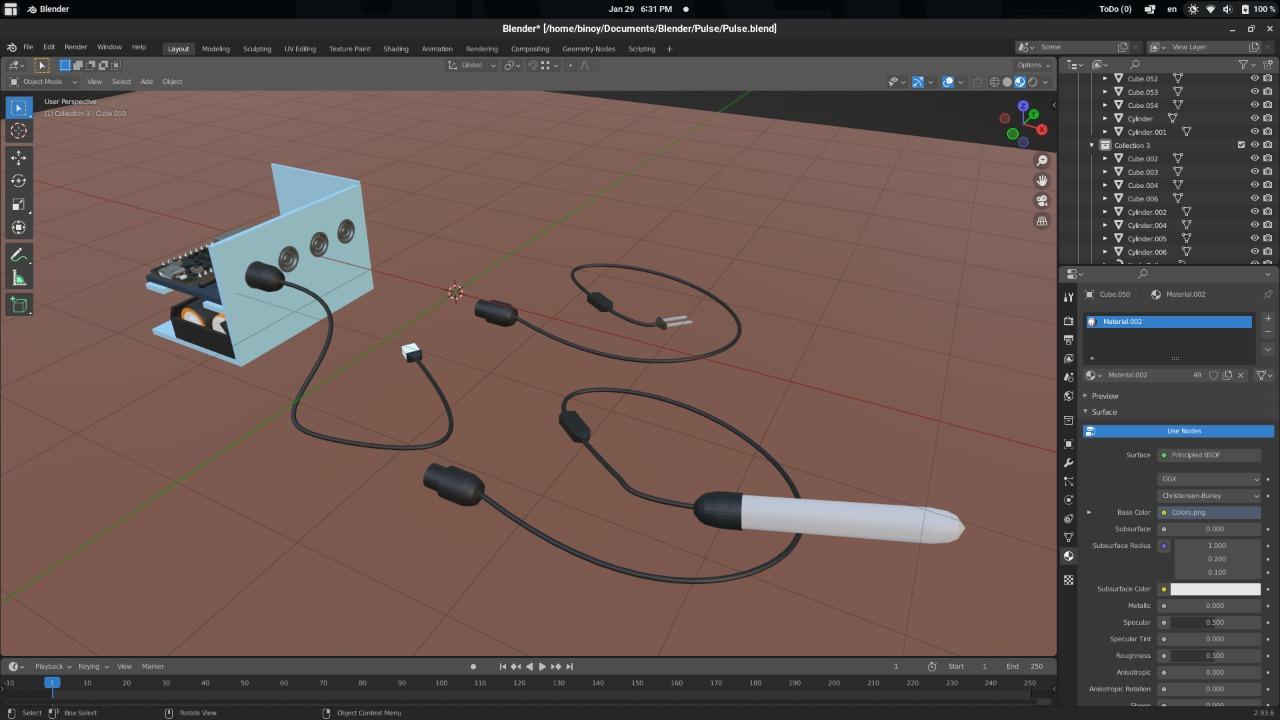This screenshot has width=1280, height=720.
Task: Open the Global transform orientation dropdown
Action: (472, 65)
